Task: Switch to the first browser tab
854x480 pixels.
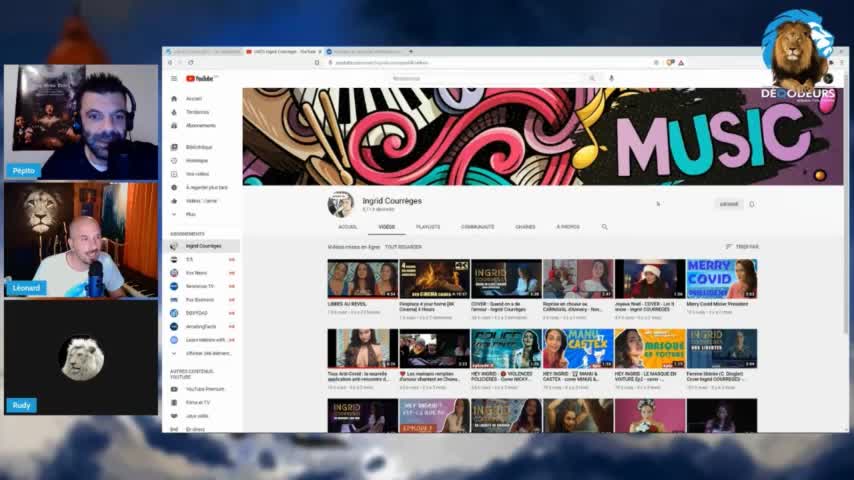Action: tap(203, 51)
